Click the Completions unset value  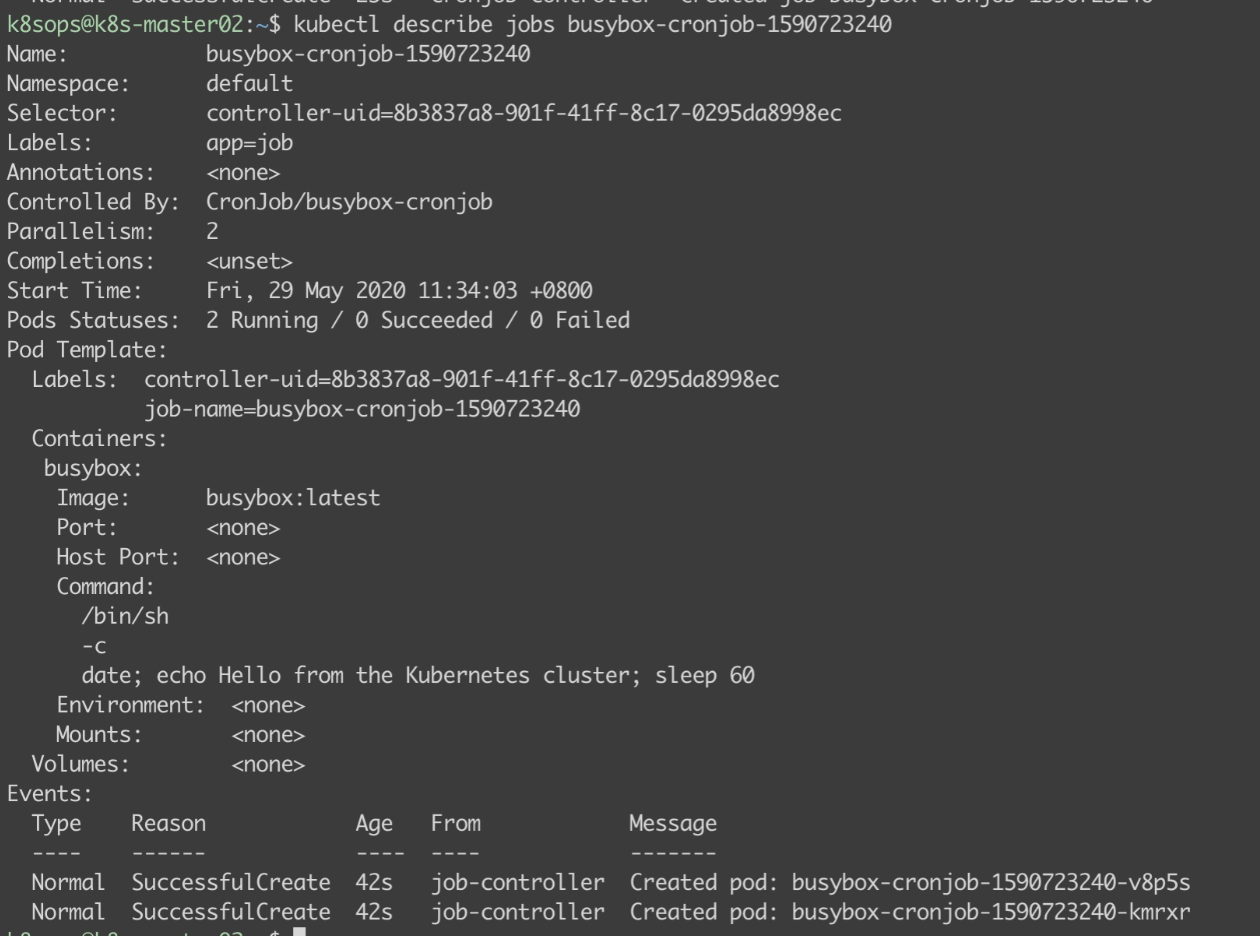(x=249, y=262)
